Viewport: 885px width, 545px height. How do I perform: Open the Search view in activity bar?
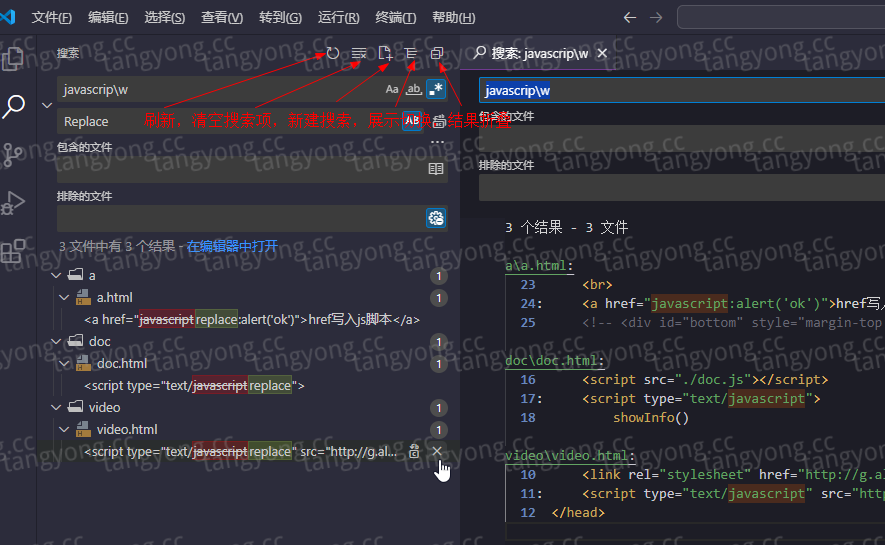tap(14, 106)
